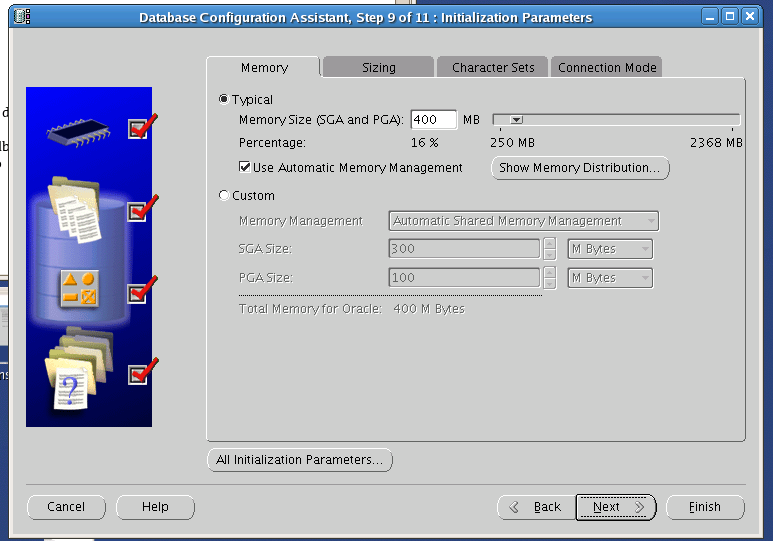Click the 2368 MB slider maximum label

click(716, 143)
